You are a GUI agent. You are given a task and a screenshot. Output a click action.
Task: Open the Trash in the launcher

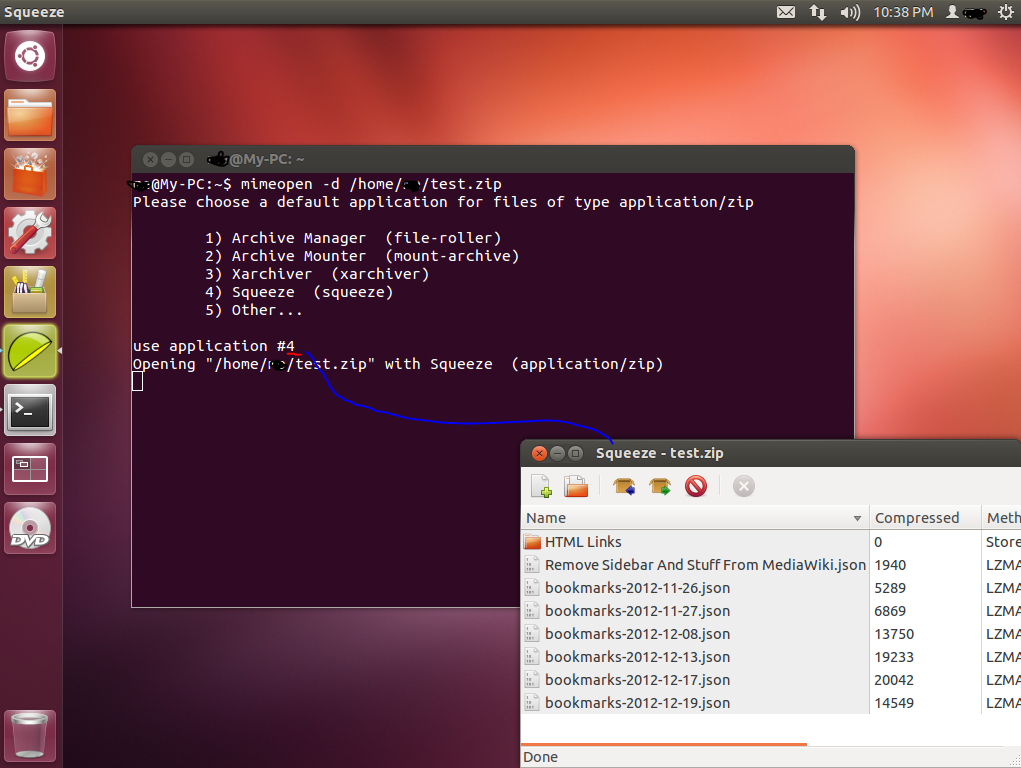(30, 736)
